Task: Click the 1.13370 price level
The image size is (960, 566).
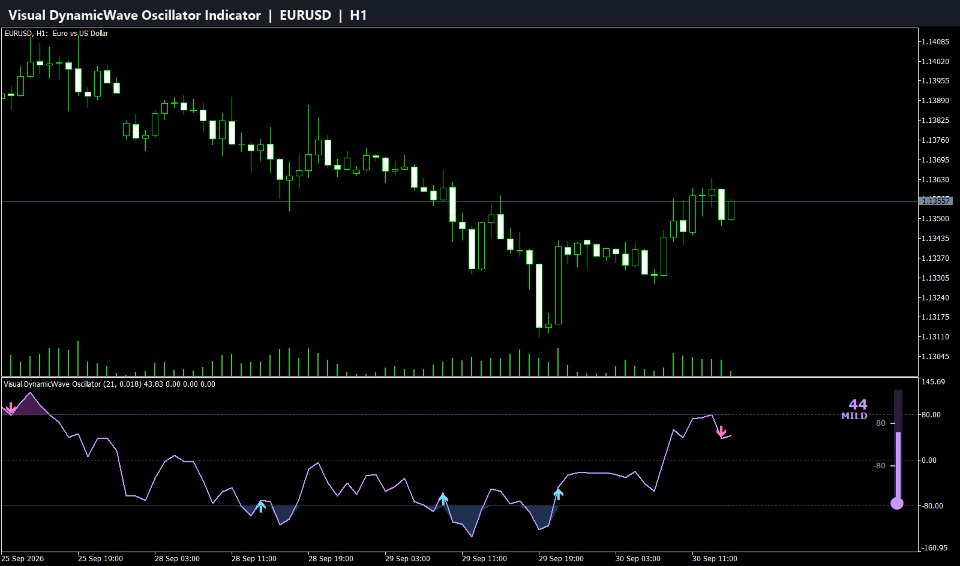Action: click(x=936, y=258)
